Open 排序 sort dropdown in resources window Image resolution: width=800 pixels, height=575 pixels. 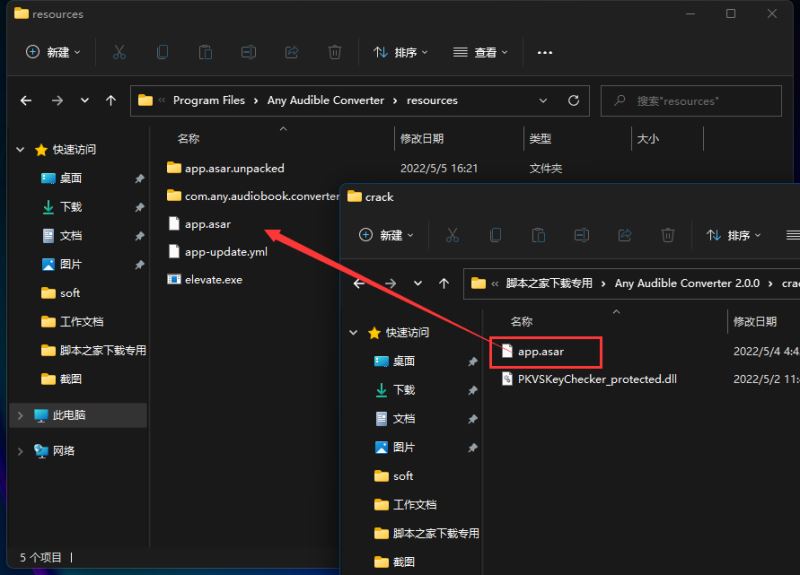pos(401,52)
